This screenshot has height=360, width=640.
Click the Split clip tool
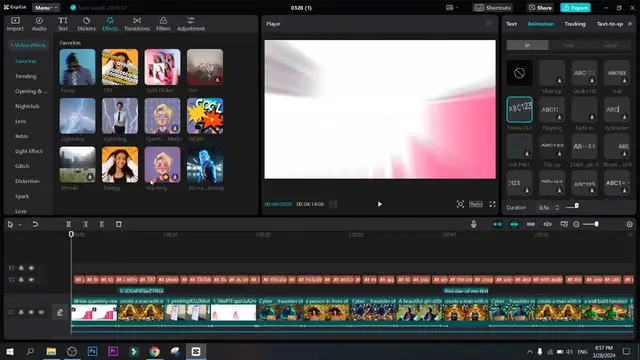click(x=69, y=224)
